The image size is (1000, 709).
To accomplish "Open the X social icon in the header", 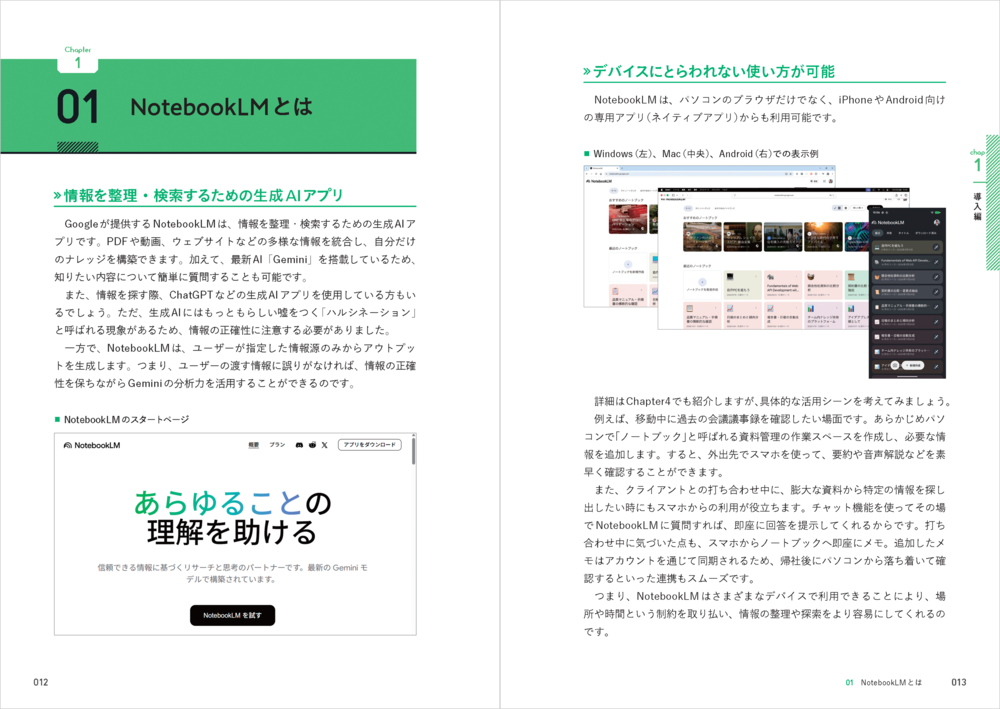I will 324,445.
